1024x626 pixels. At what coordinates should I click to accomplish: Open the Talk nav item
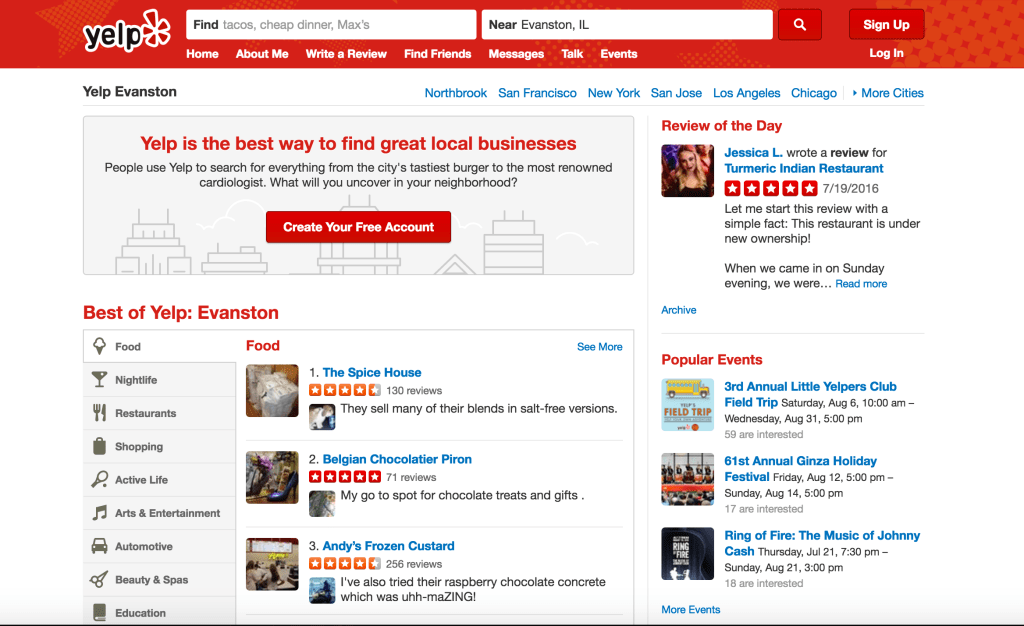click(572, 54)
